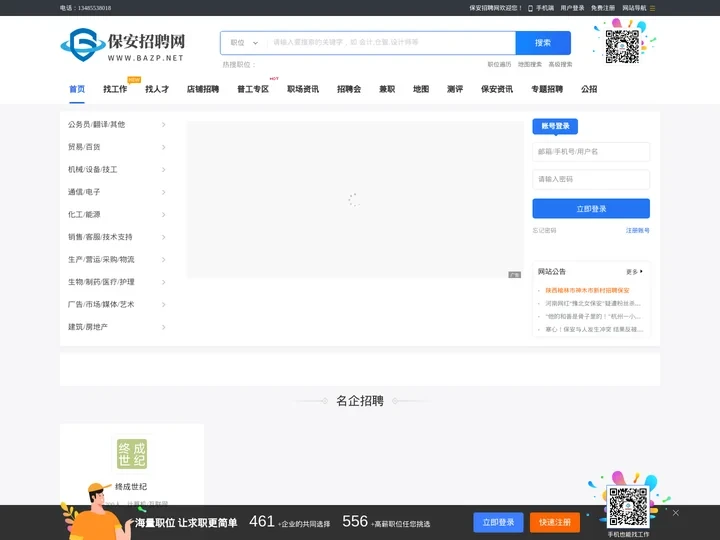Image resolution: width=720 pixels, height=540 pixels.
Task: Click the 终成世纪 company name
Action: [131, 487]
